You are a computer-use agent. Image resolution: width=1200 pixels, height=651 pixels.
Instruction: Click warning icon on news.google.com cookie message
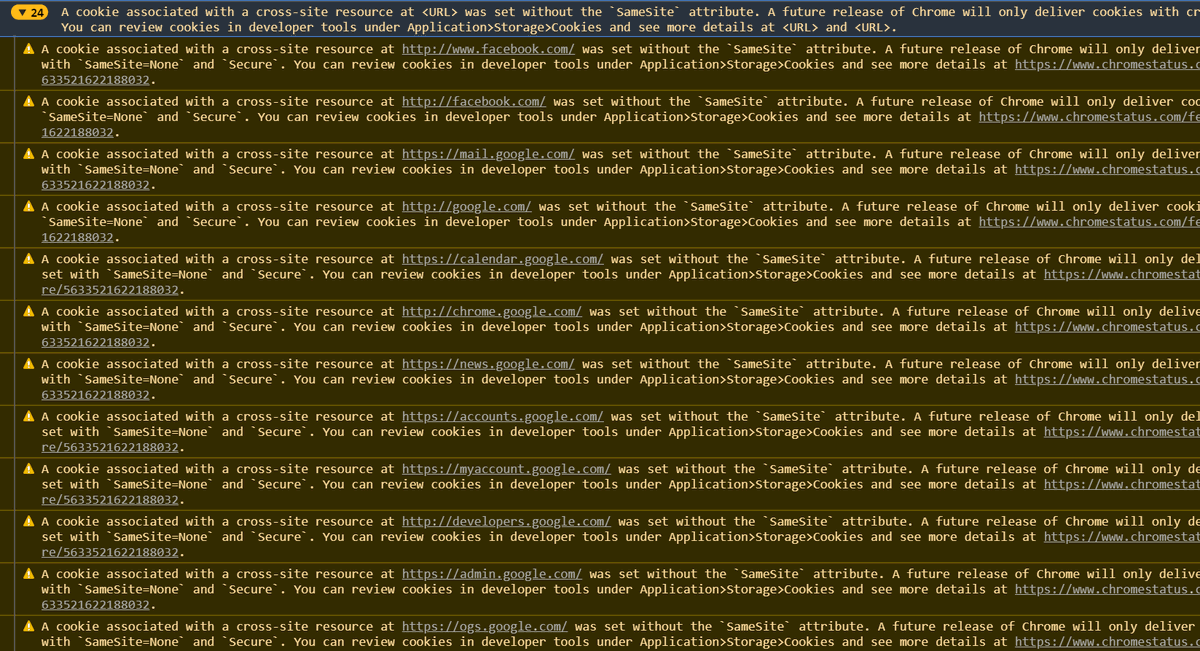[29, 364]
